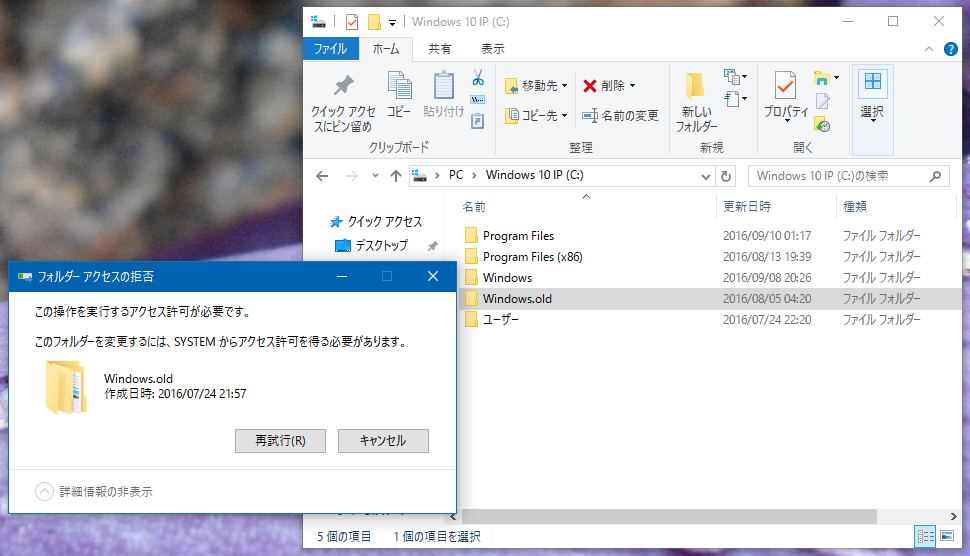
Task: Expand the address bar history dropdown
Action: [705, 177]
